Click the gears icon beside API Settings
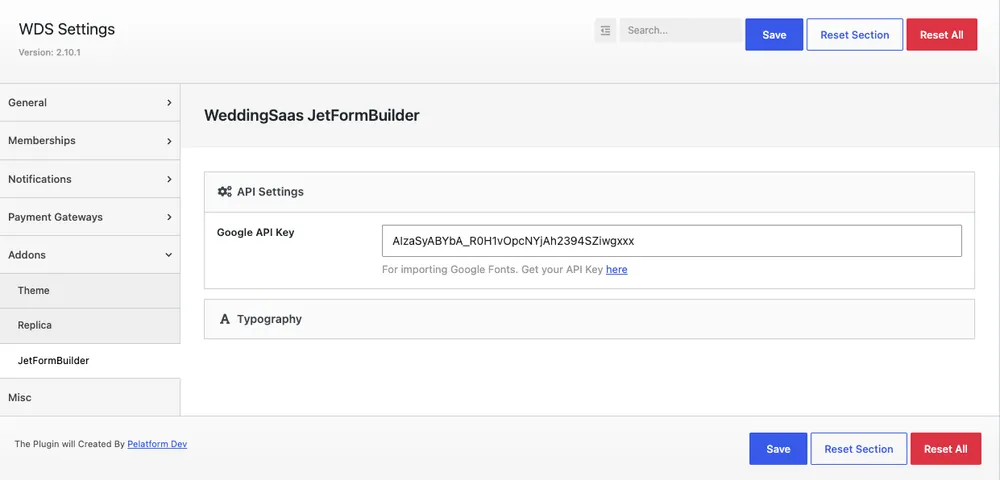This screenshot has height=480, width=1000. [x=224, y=191]
